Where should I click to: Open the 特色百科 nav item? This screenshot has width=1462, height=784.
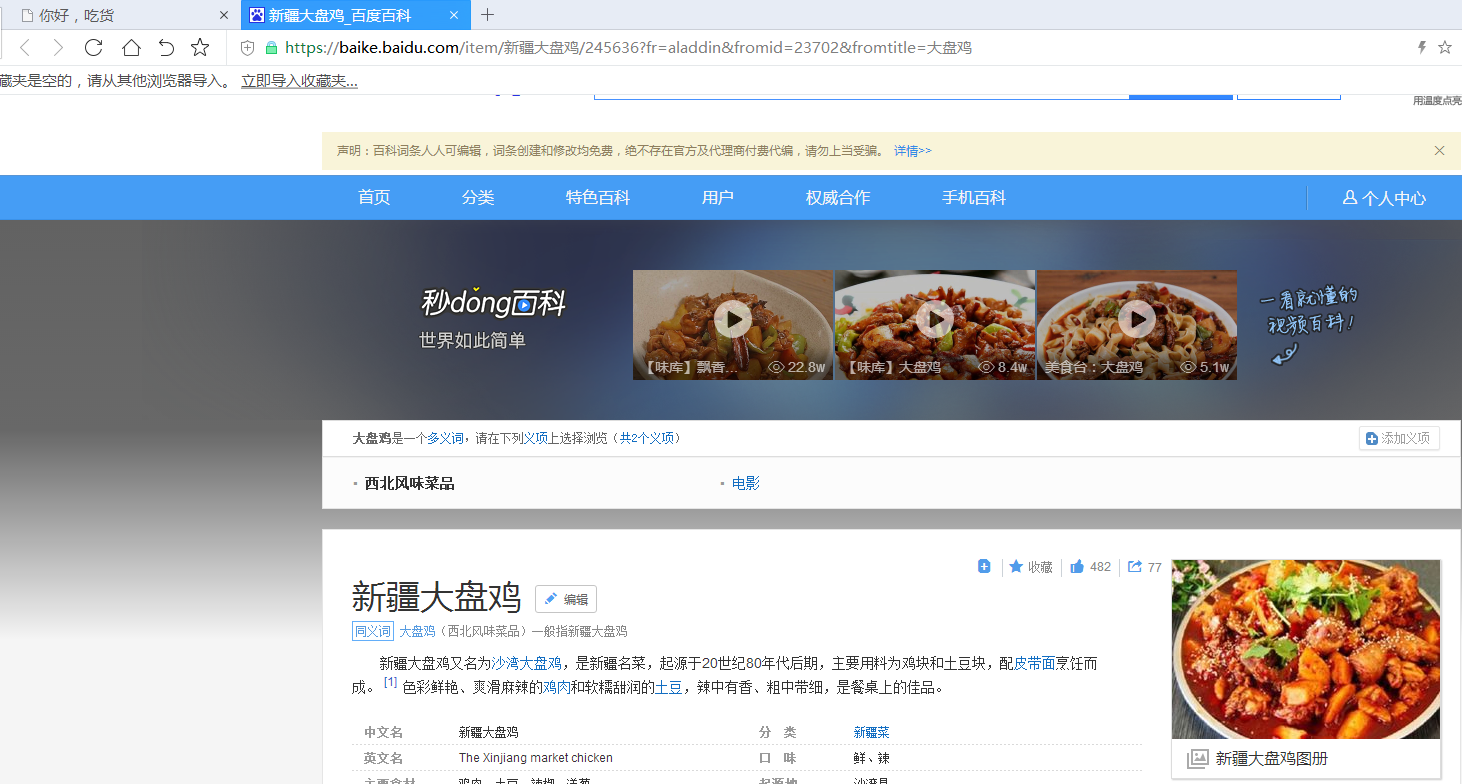click(598, 197)
